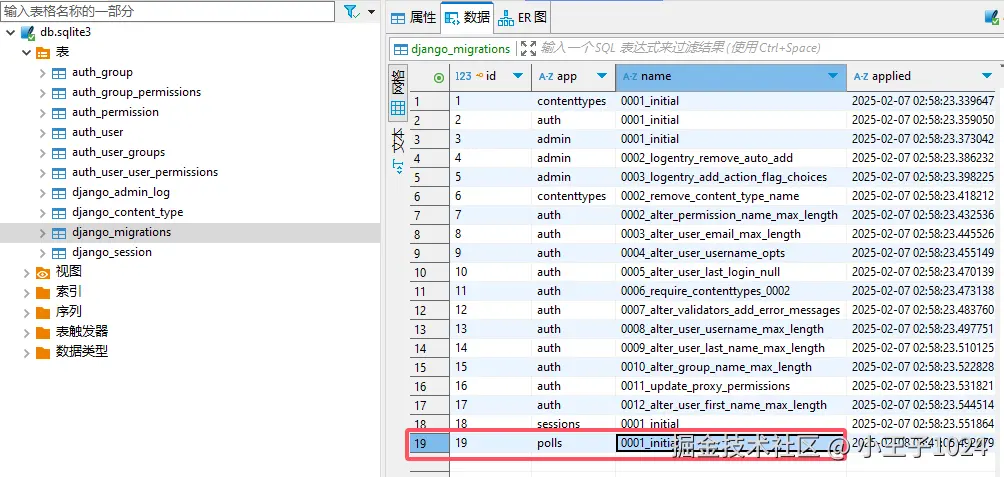Screen dimensions: 1004x477
Task: Expand the 表触发器 triggers folder
Action: [26, 332]
